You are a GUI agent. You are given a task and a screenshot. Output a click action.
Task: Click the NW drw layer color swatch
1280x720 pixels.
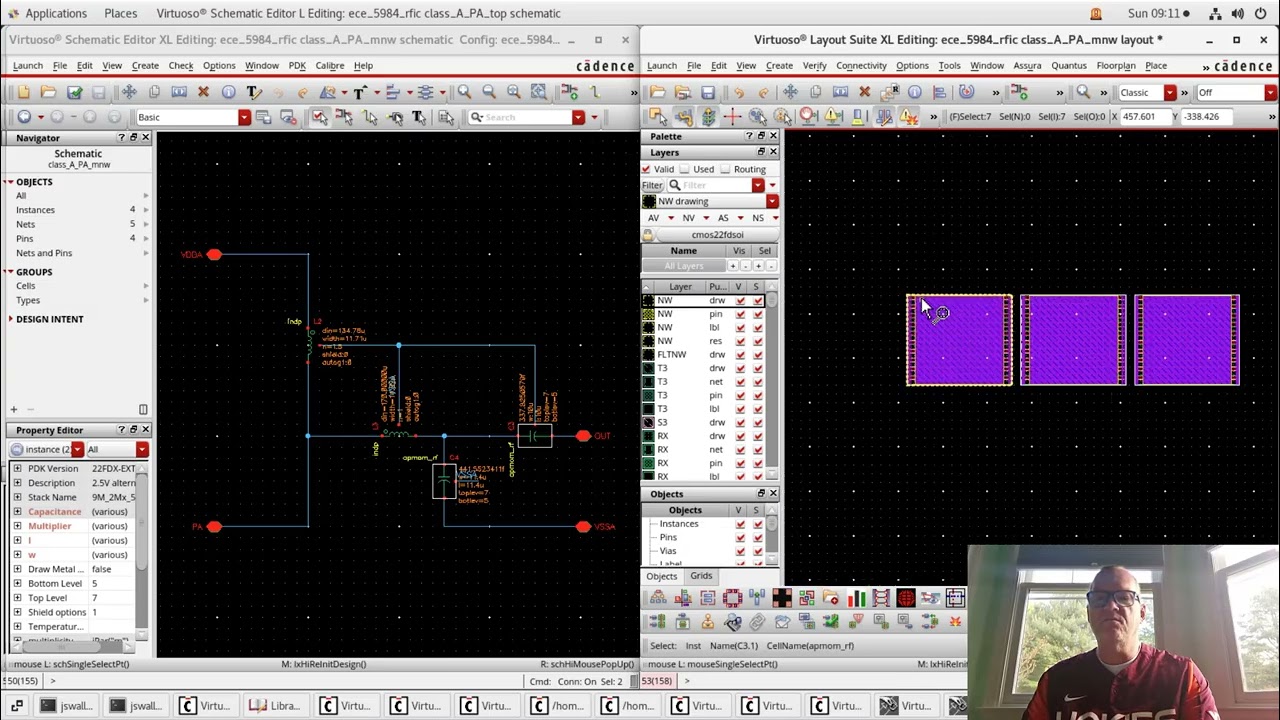648,301
